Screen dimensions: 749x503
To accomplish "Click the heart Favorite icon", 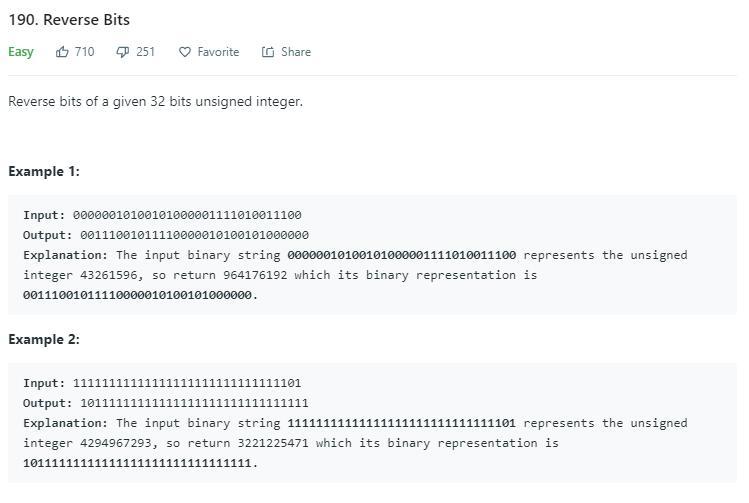I will 185,52.
